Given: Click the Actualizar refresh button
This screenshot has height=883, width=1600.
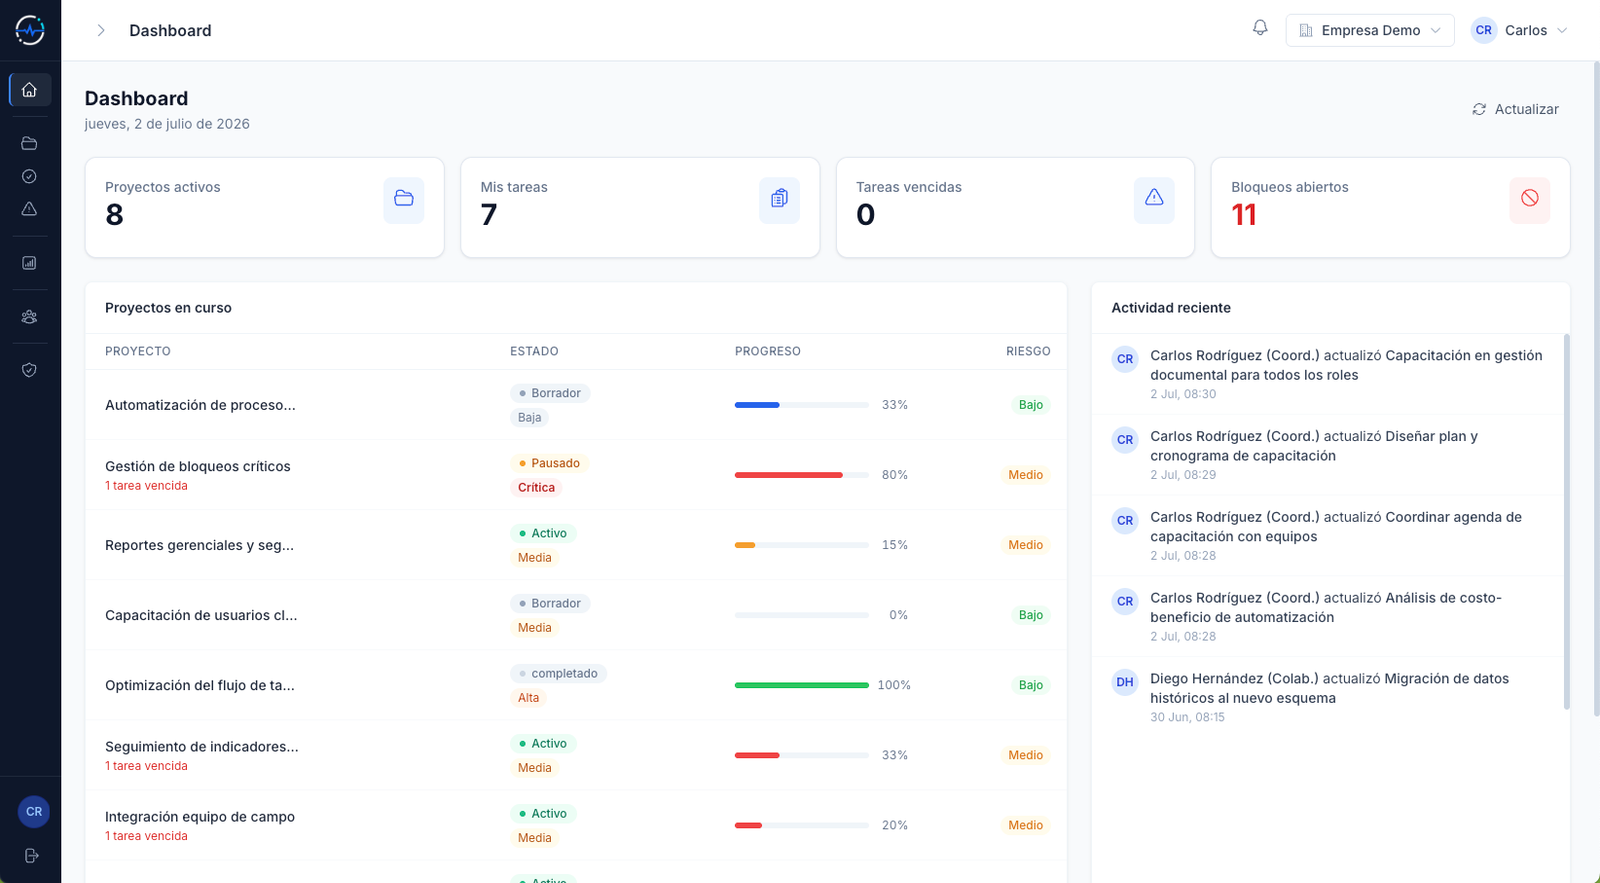Looking at the screenshot, I should tap(1515, 109).
